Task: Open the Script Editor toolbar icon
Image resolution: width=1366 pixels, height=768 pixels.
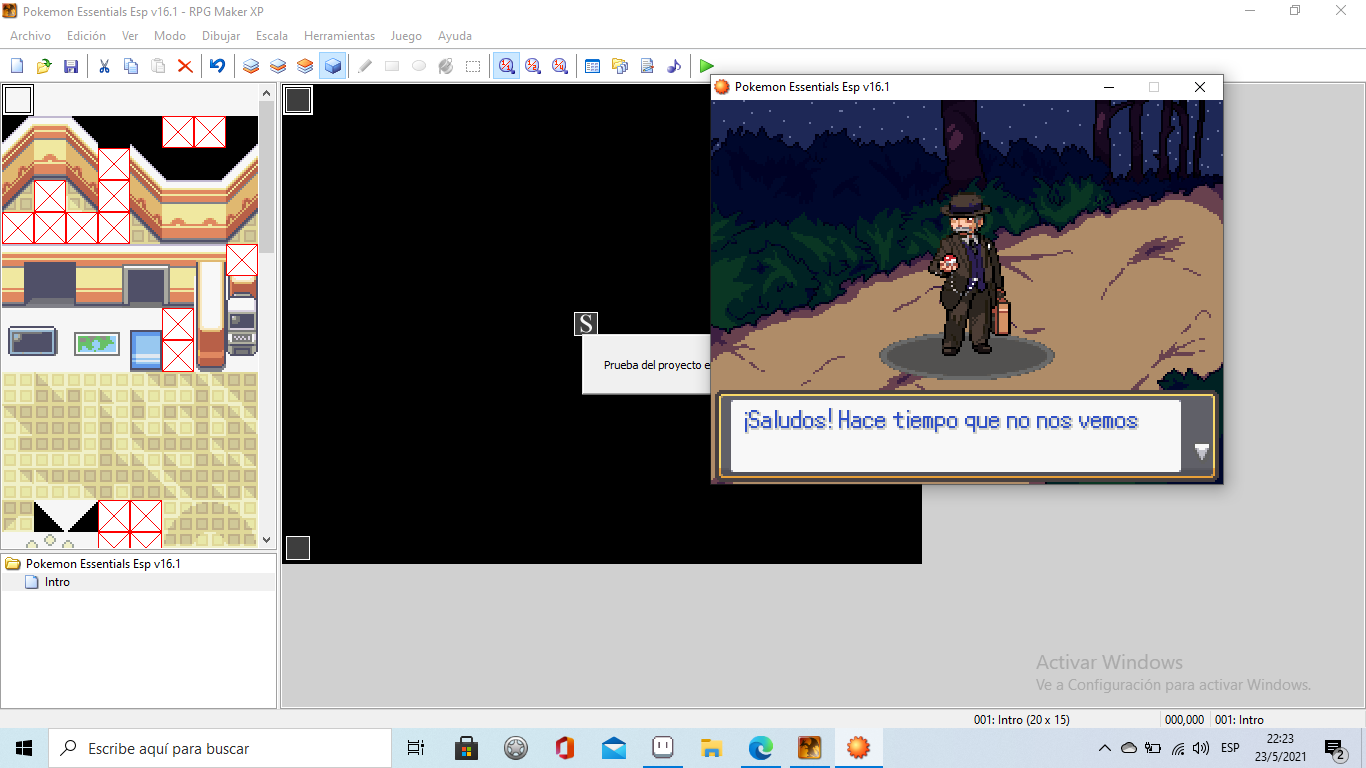Action: click(647, 66)
